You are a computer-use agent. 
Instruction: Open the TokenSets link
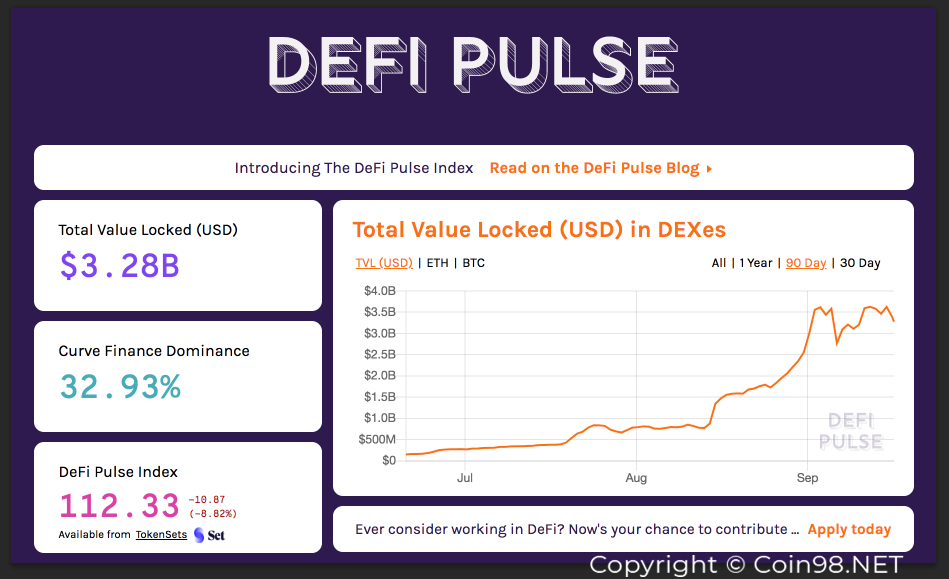click(161, 535)
